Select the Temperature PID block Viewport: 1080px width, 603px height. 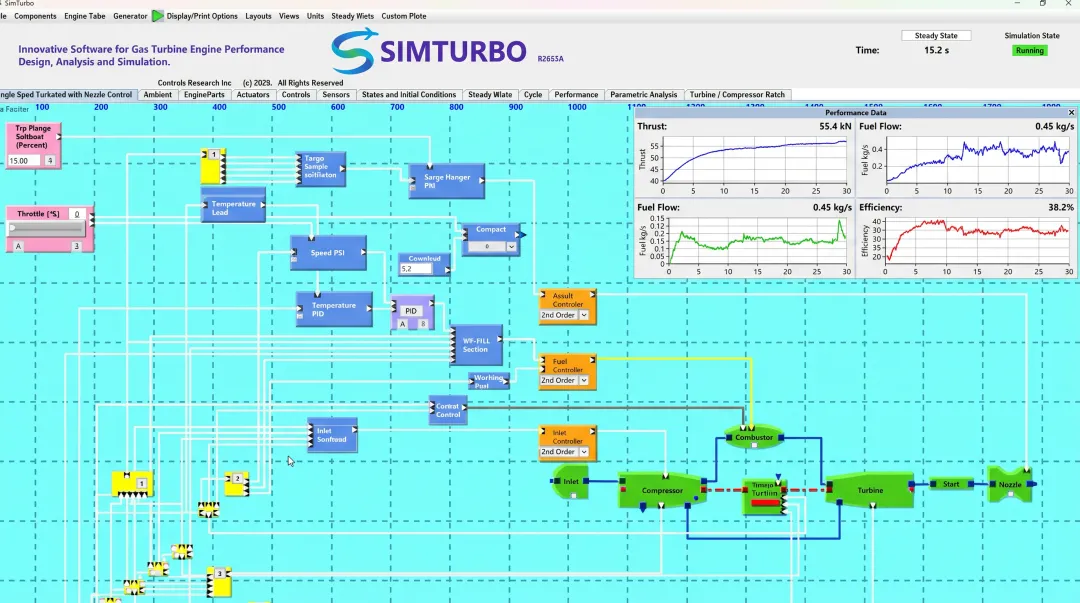point(334,309)
